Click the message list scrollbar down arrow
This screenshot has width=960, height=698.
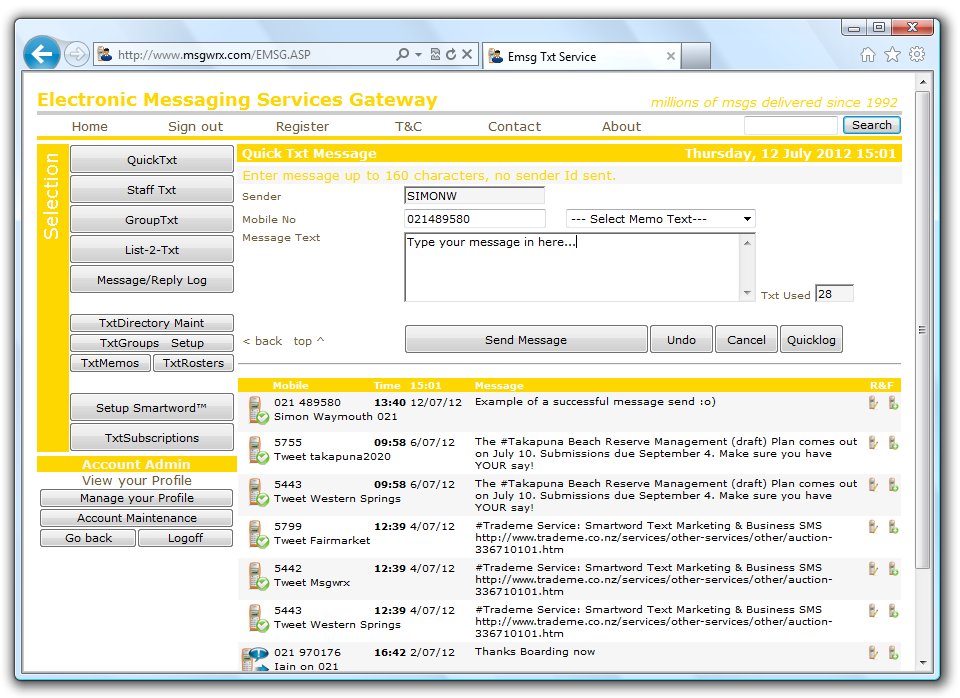921,662
